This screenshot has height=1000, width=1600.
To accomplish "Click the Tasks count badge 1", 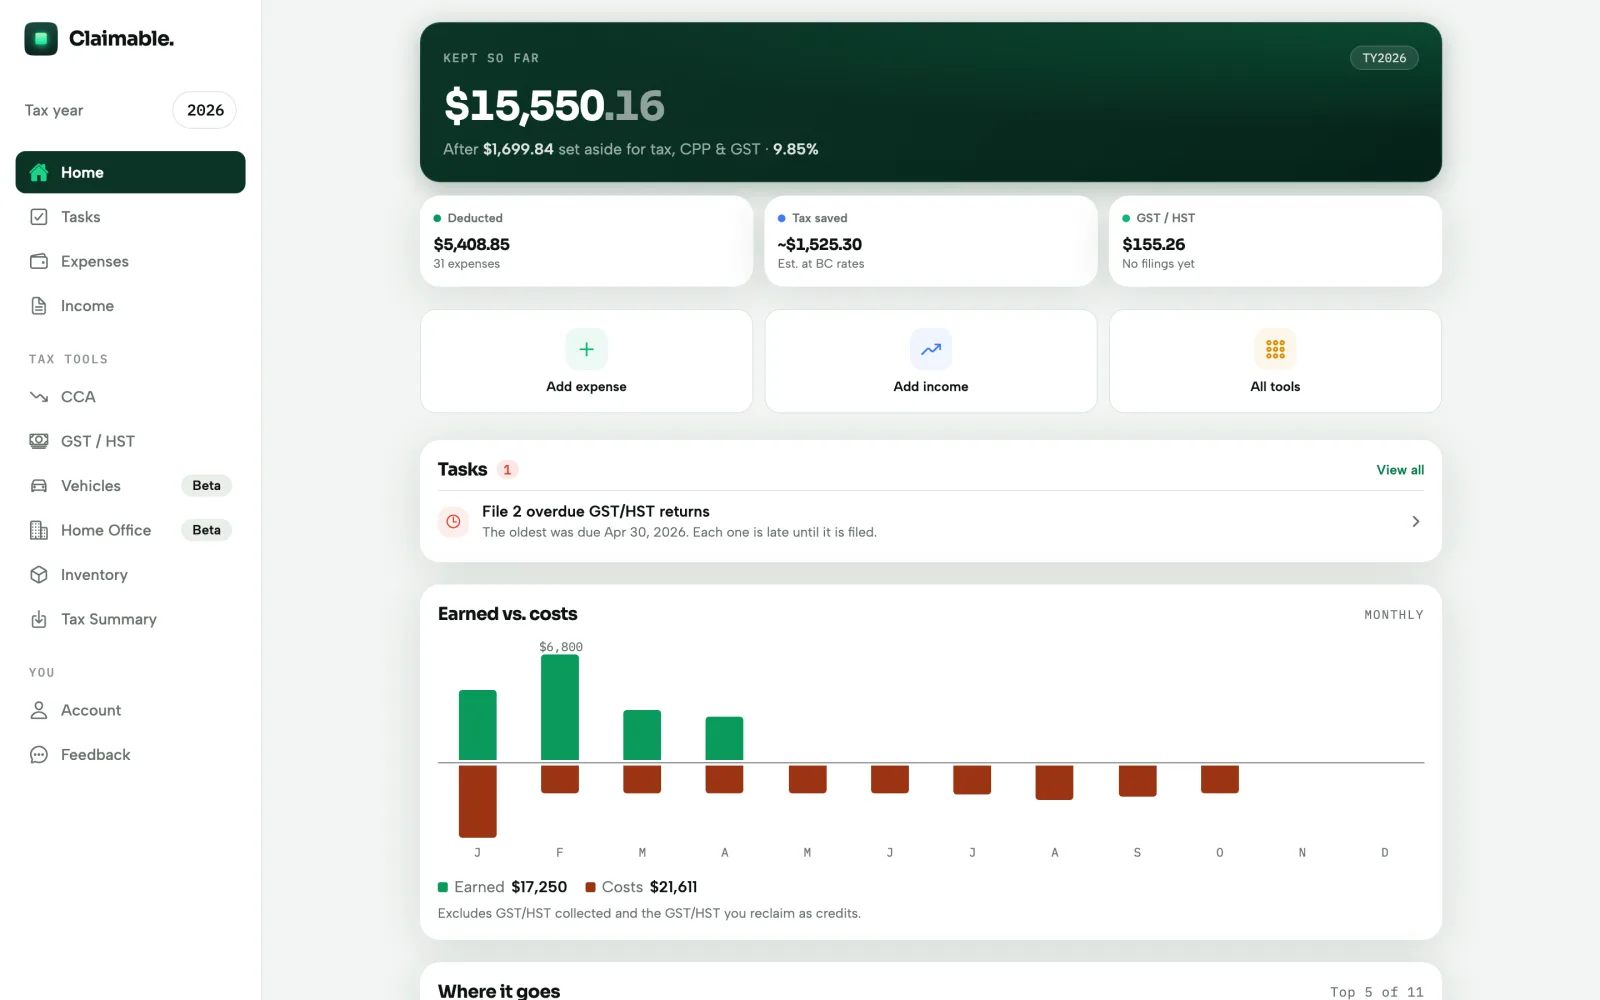I will (x=507, y=470).
